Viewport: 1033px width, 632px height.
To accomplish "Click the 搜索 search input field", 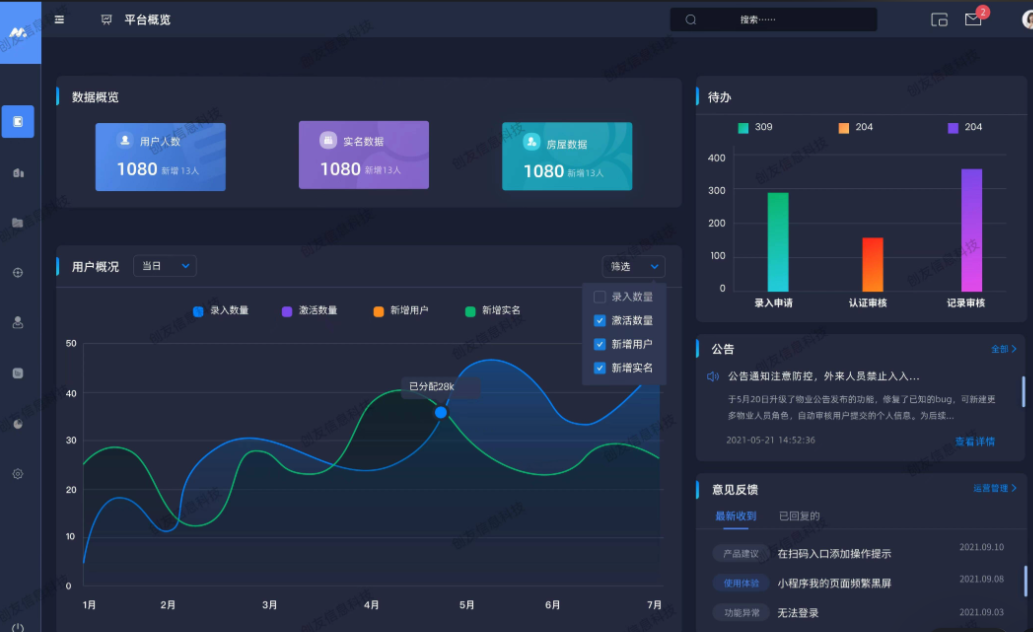I will [773, 19].
